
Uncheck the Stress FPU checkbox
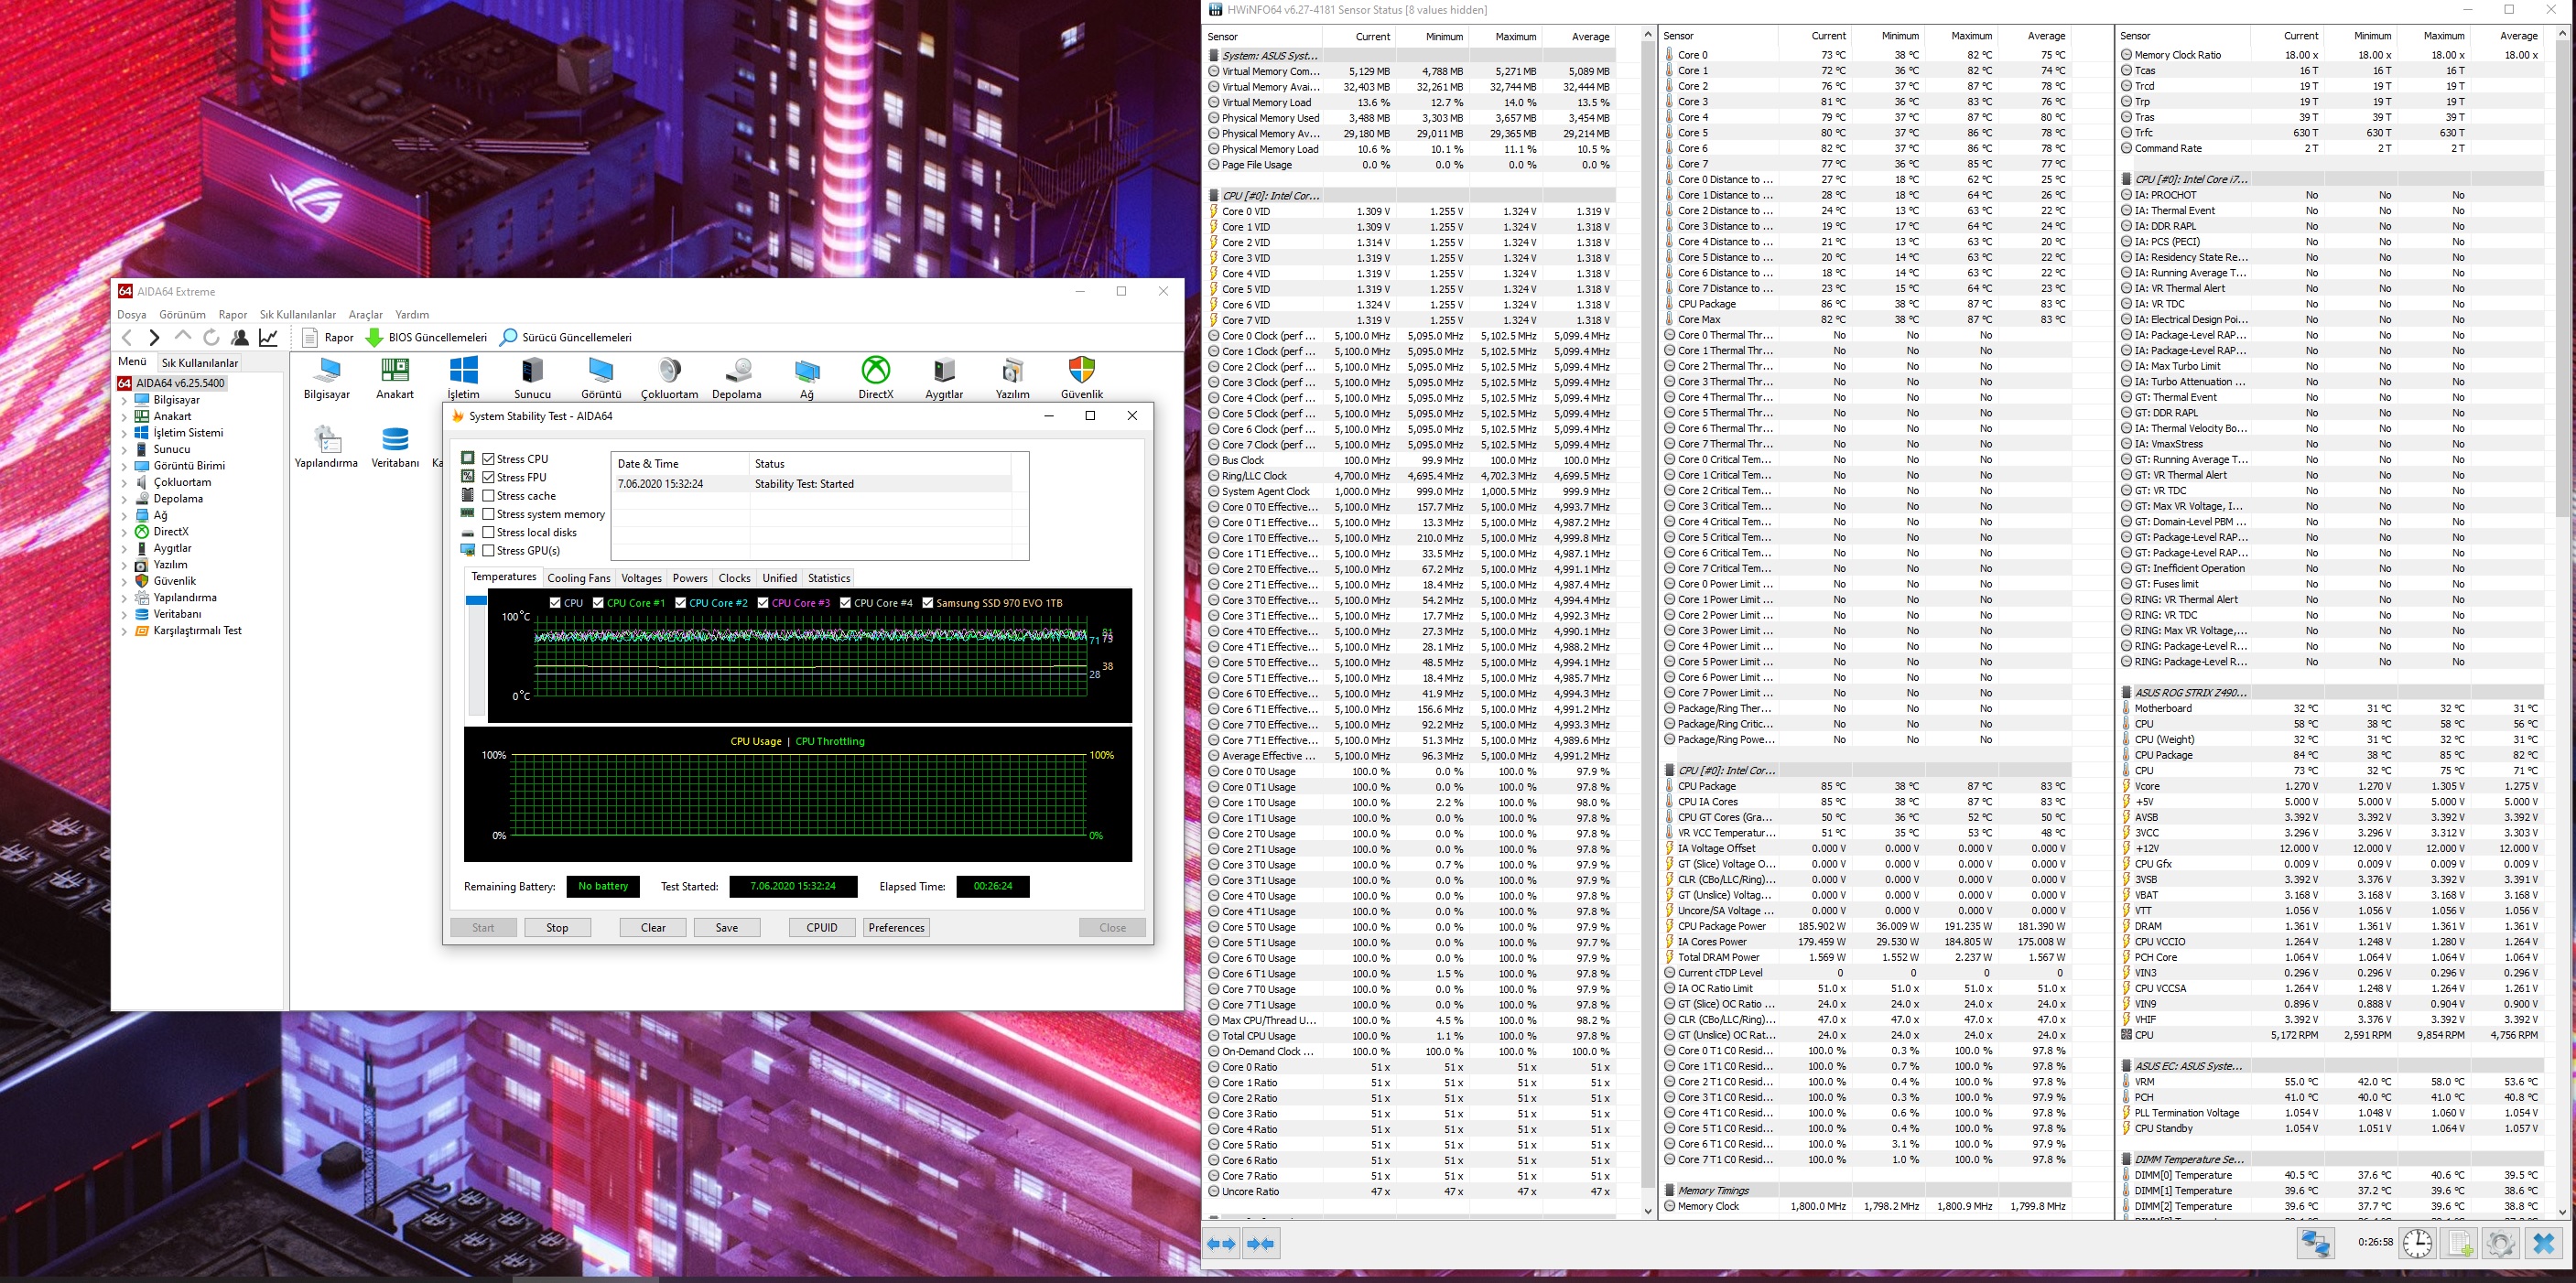point(489,477)
